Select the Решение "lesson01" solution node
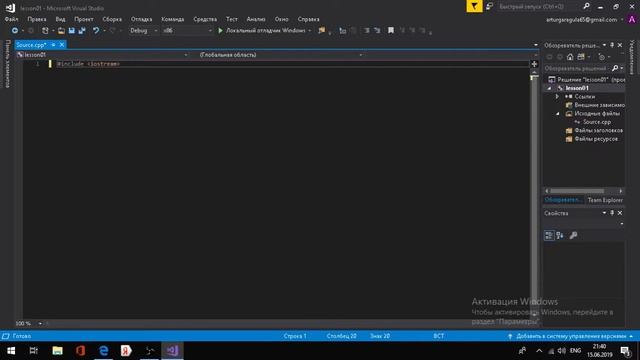The height and width of the screenshot is (360, 640). [591, 80]
